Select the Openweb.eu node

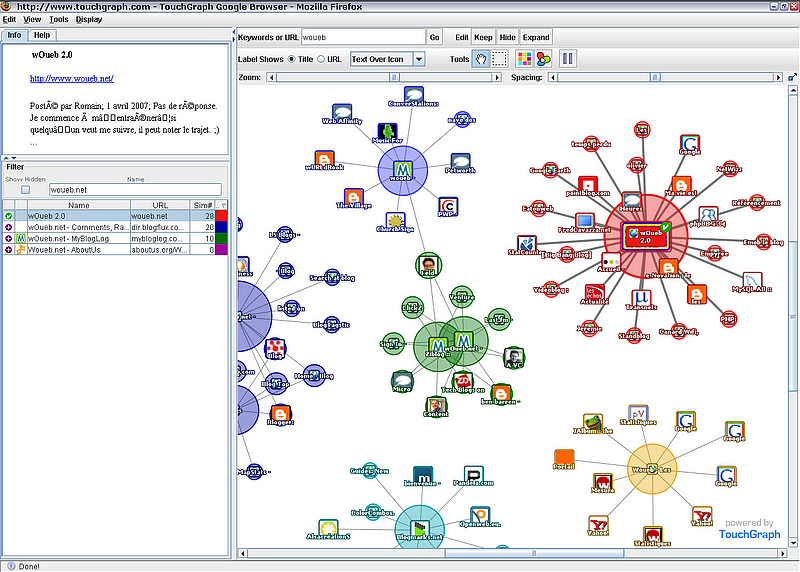point(480,515)
